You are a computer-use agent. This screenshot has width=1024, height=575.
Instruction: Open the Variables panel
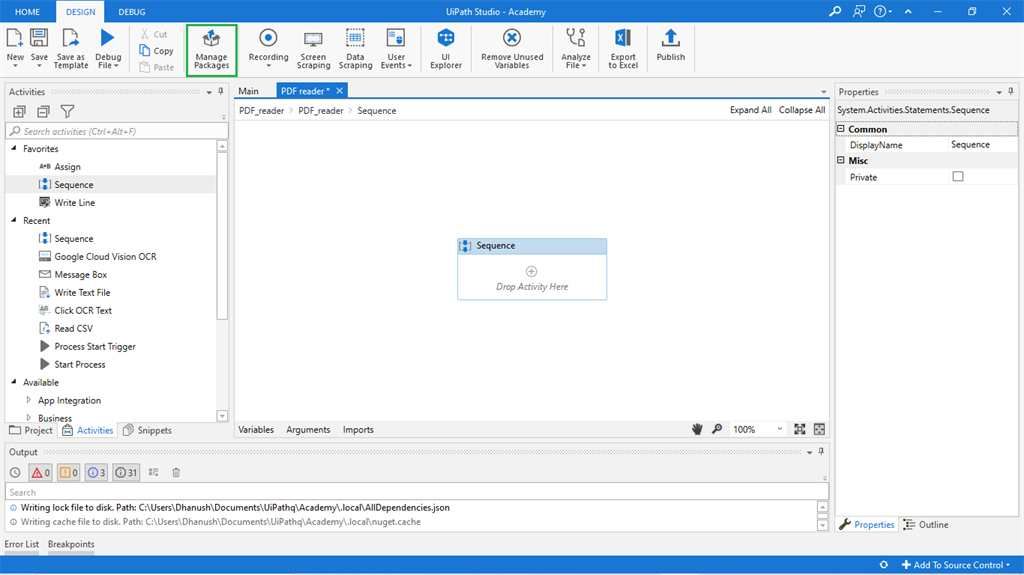(256, 429)
